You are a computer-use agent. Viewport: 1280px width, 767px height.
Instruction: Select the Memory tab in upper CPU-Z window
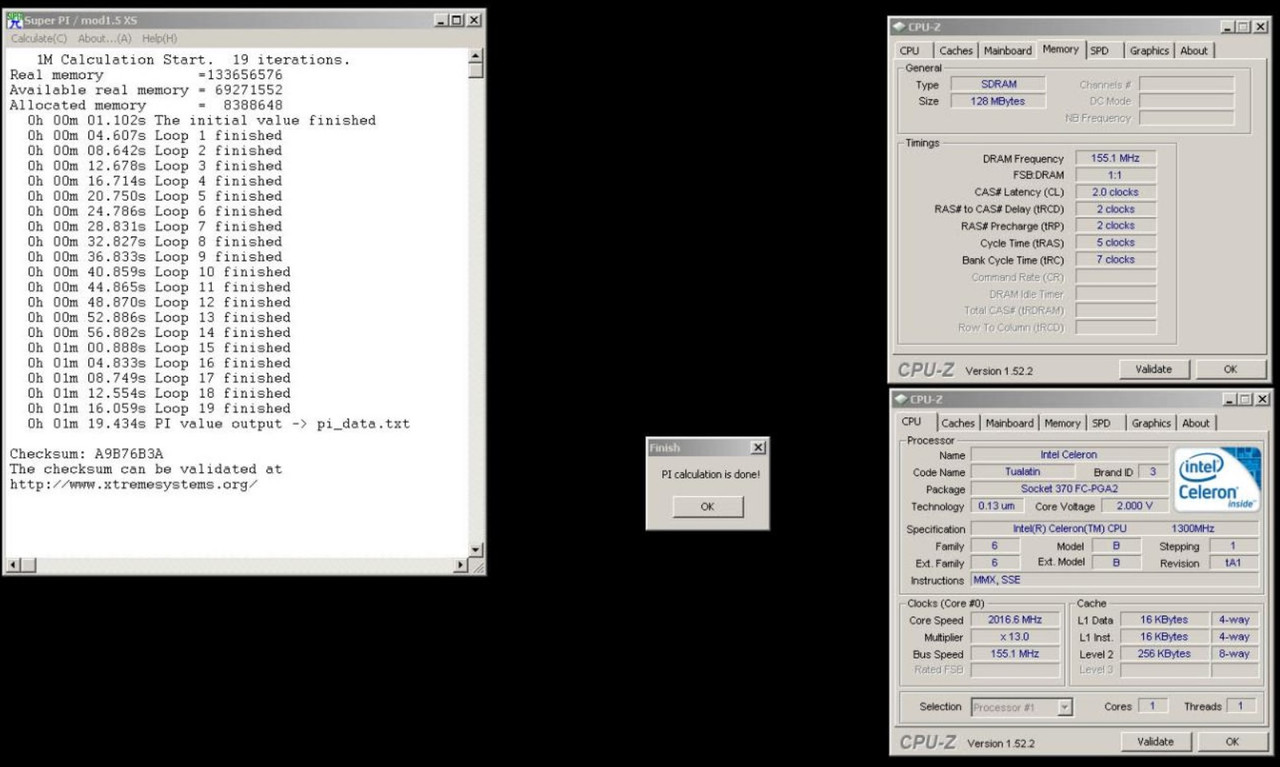click(1060, 49)
